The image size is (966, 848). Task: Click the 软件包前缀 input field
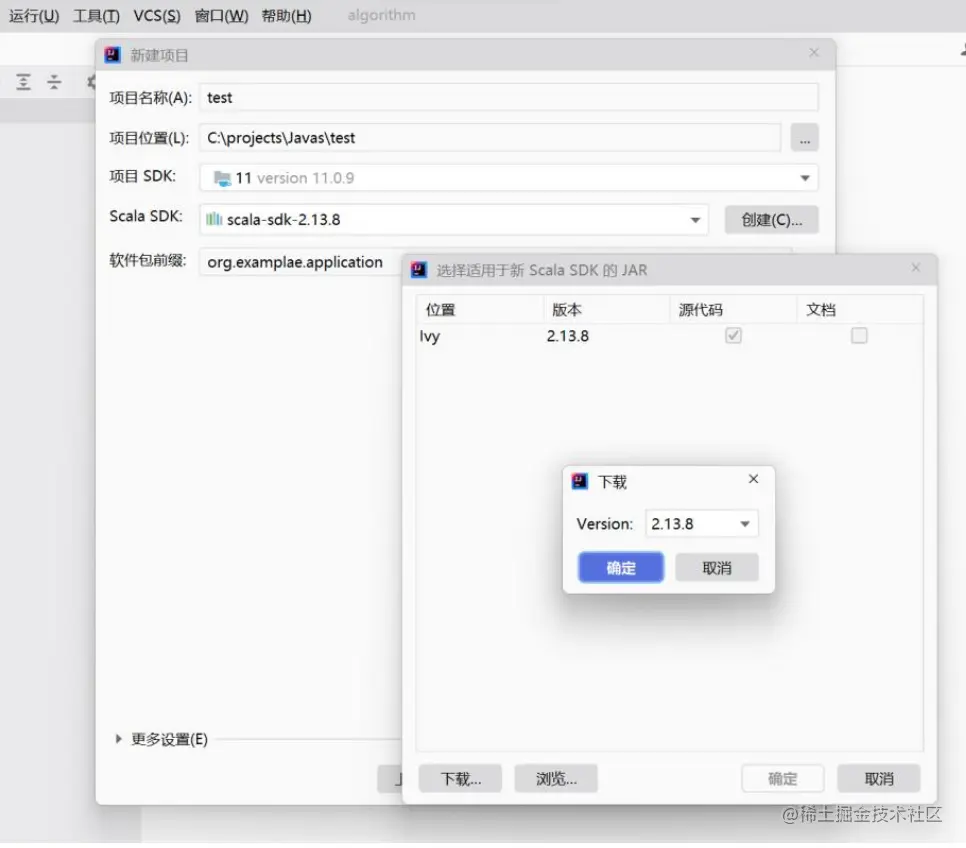point(300,262)
